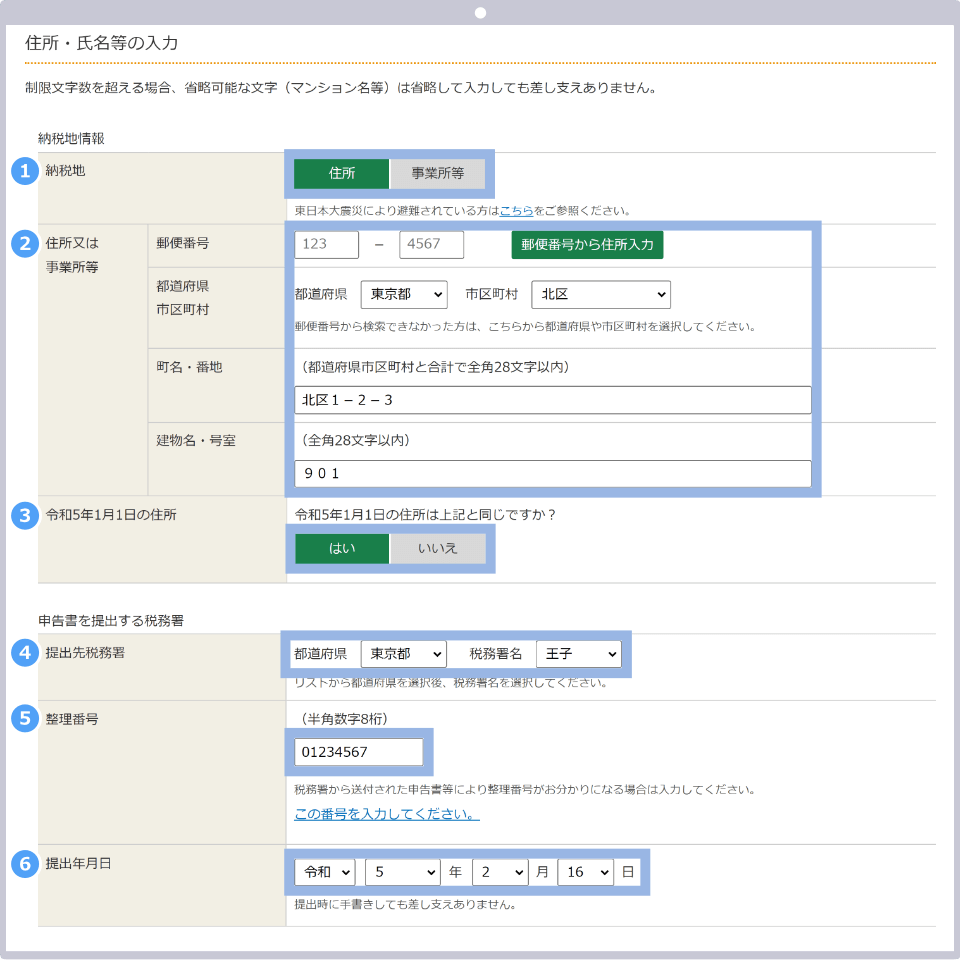Screen dimensions: 960x960
Task: Click the 住所・氏名等の入力 heading
Action: pyautogui.click(x=102, y=43)
